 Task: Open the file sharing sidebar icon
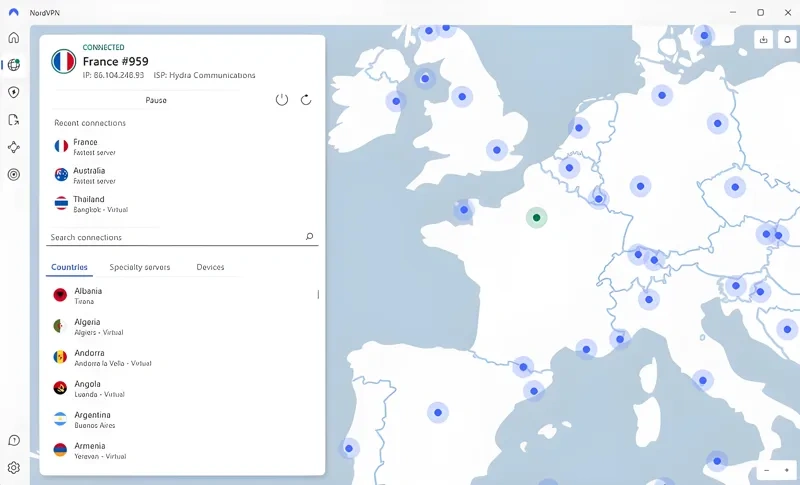pyautogui.click(x=14, y=120)
